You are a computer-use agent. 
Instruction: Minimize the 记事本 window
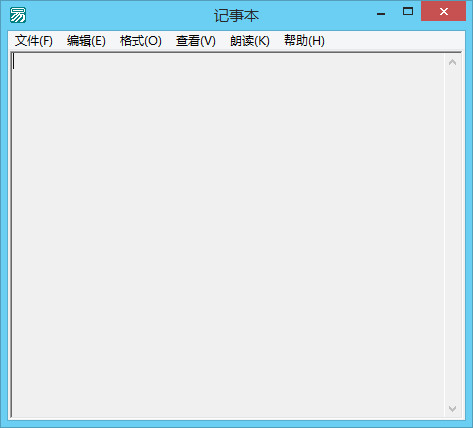click(x=381, y=13)
